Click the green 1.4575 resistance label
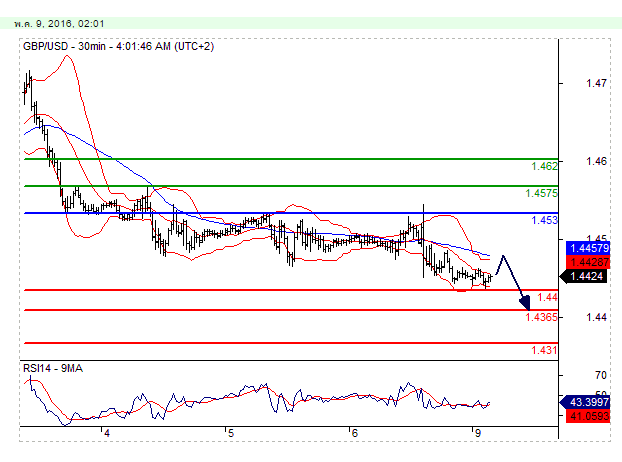The image size is (622, 462). (541, 193)
